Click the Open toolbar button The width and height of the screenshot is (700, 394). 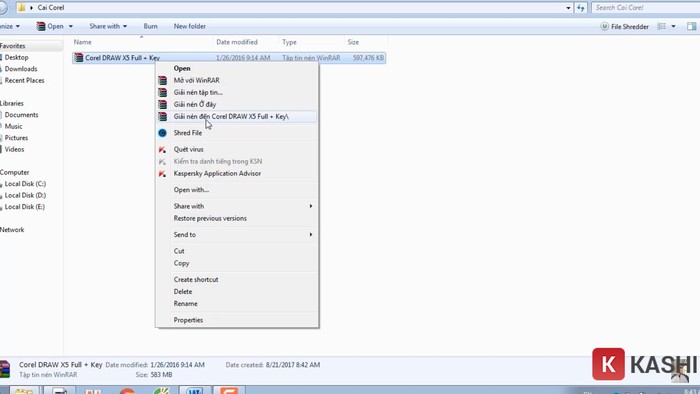click(50, 26)
